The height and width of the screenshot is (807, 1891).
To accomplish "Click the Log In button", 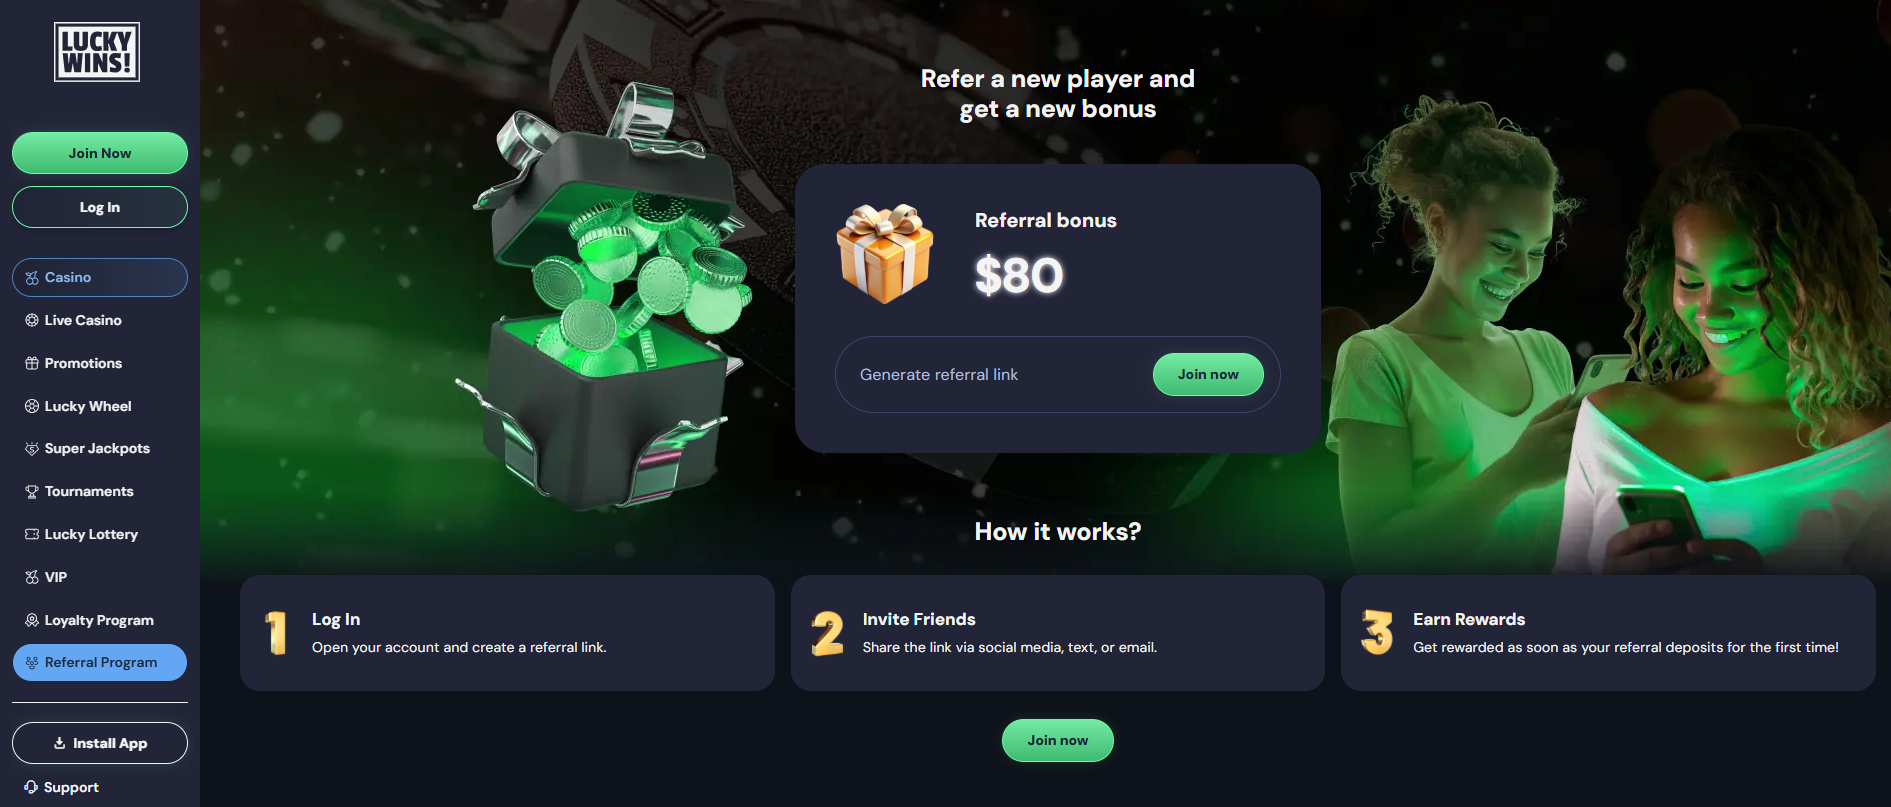I will [x=100, y=207].
